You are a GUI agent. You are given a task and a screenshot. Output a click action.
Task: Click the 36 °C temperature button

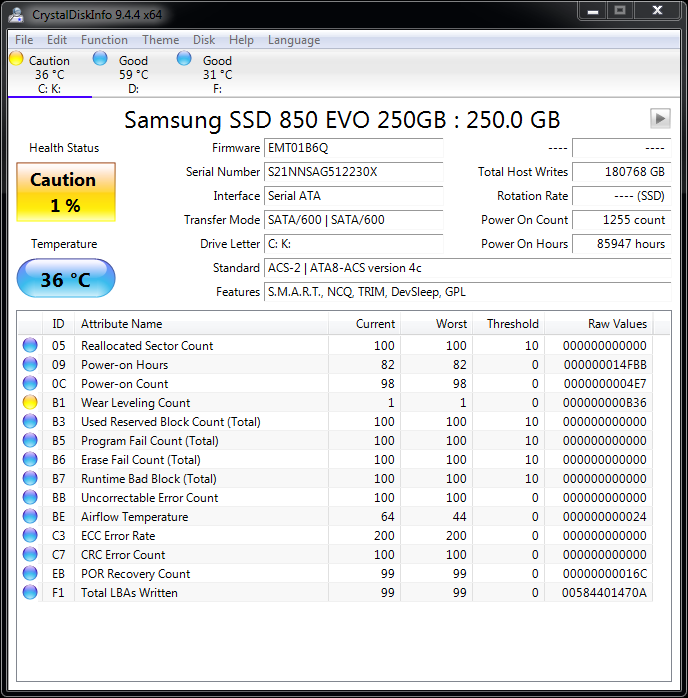(66, 278)
